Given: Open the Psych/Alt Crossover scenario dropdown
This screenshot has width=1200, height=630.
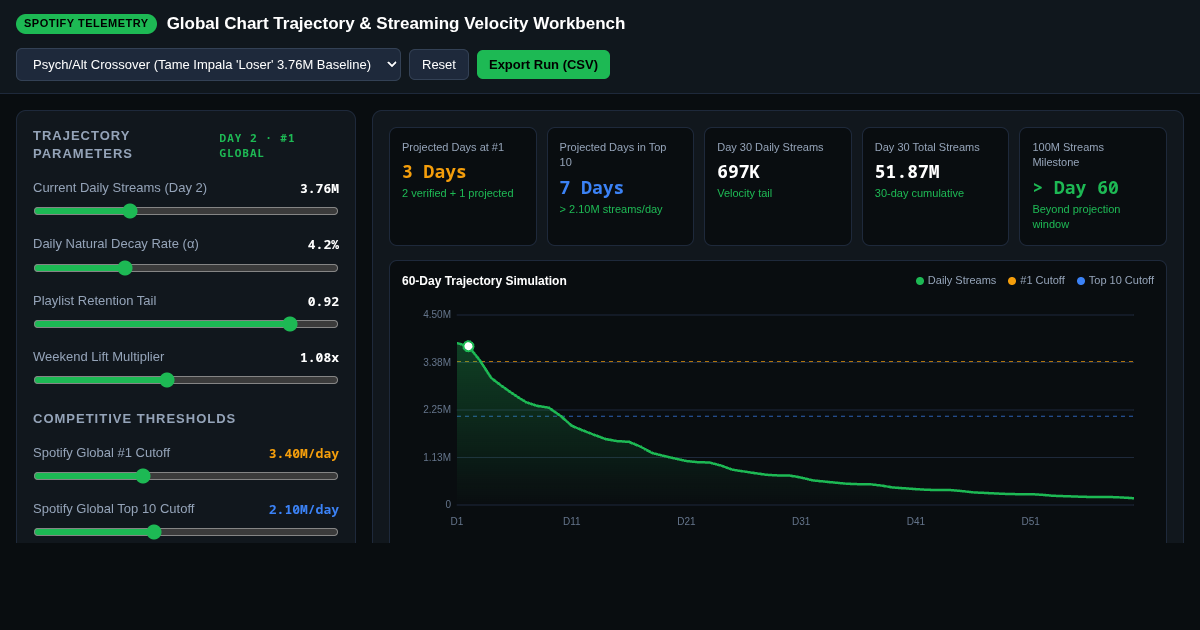Looking at the screenshot, I should pos(208,65).
